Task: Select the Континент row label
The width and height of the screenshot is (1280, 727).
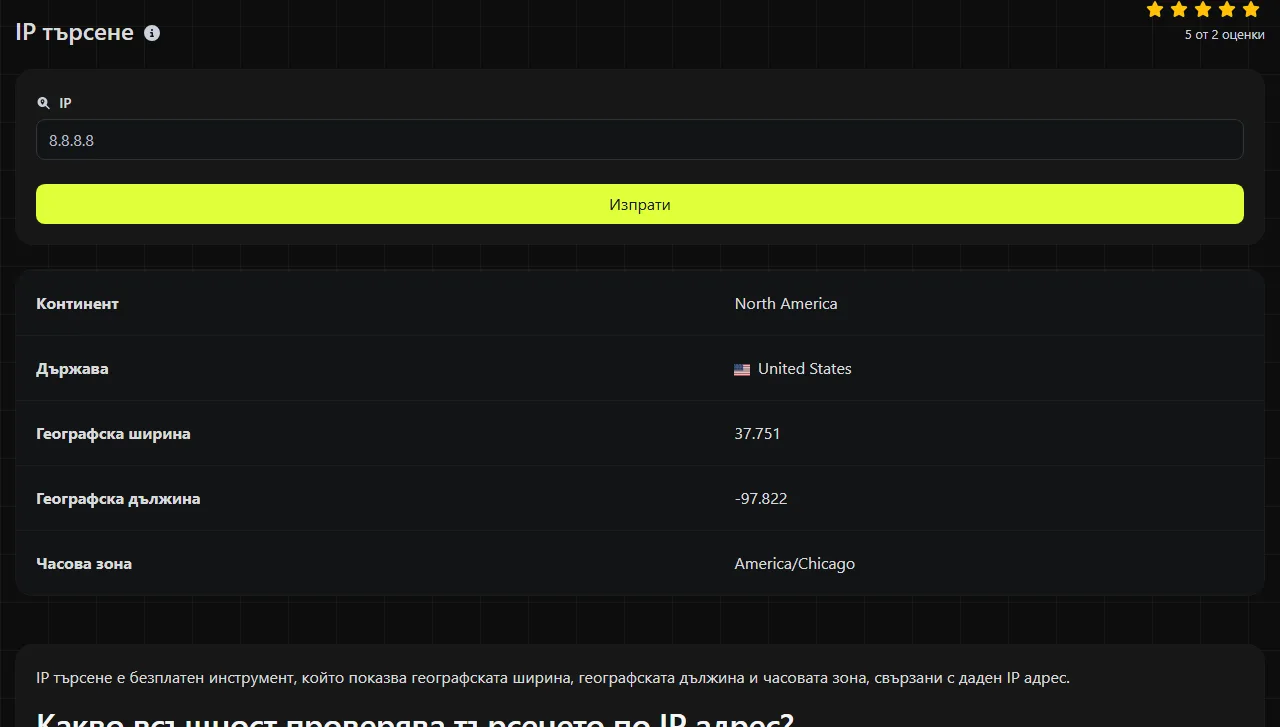Action: tap(77, 304)
